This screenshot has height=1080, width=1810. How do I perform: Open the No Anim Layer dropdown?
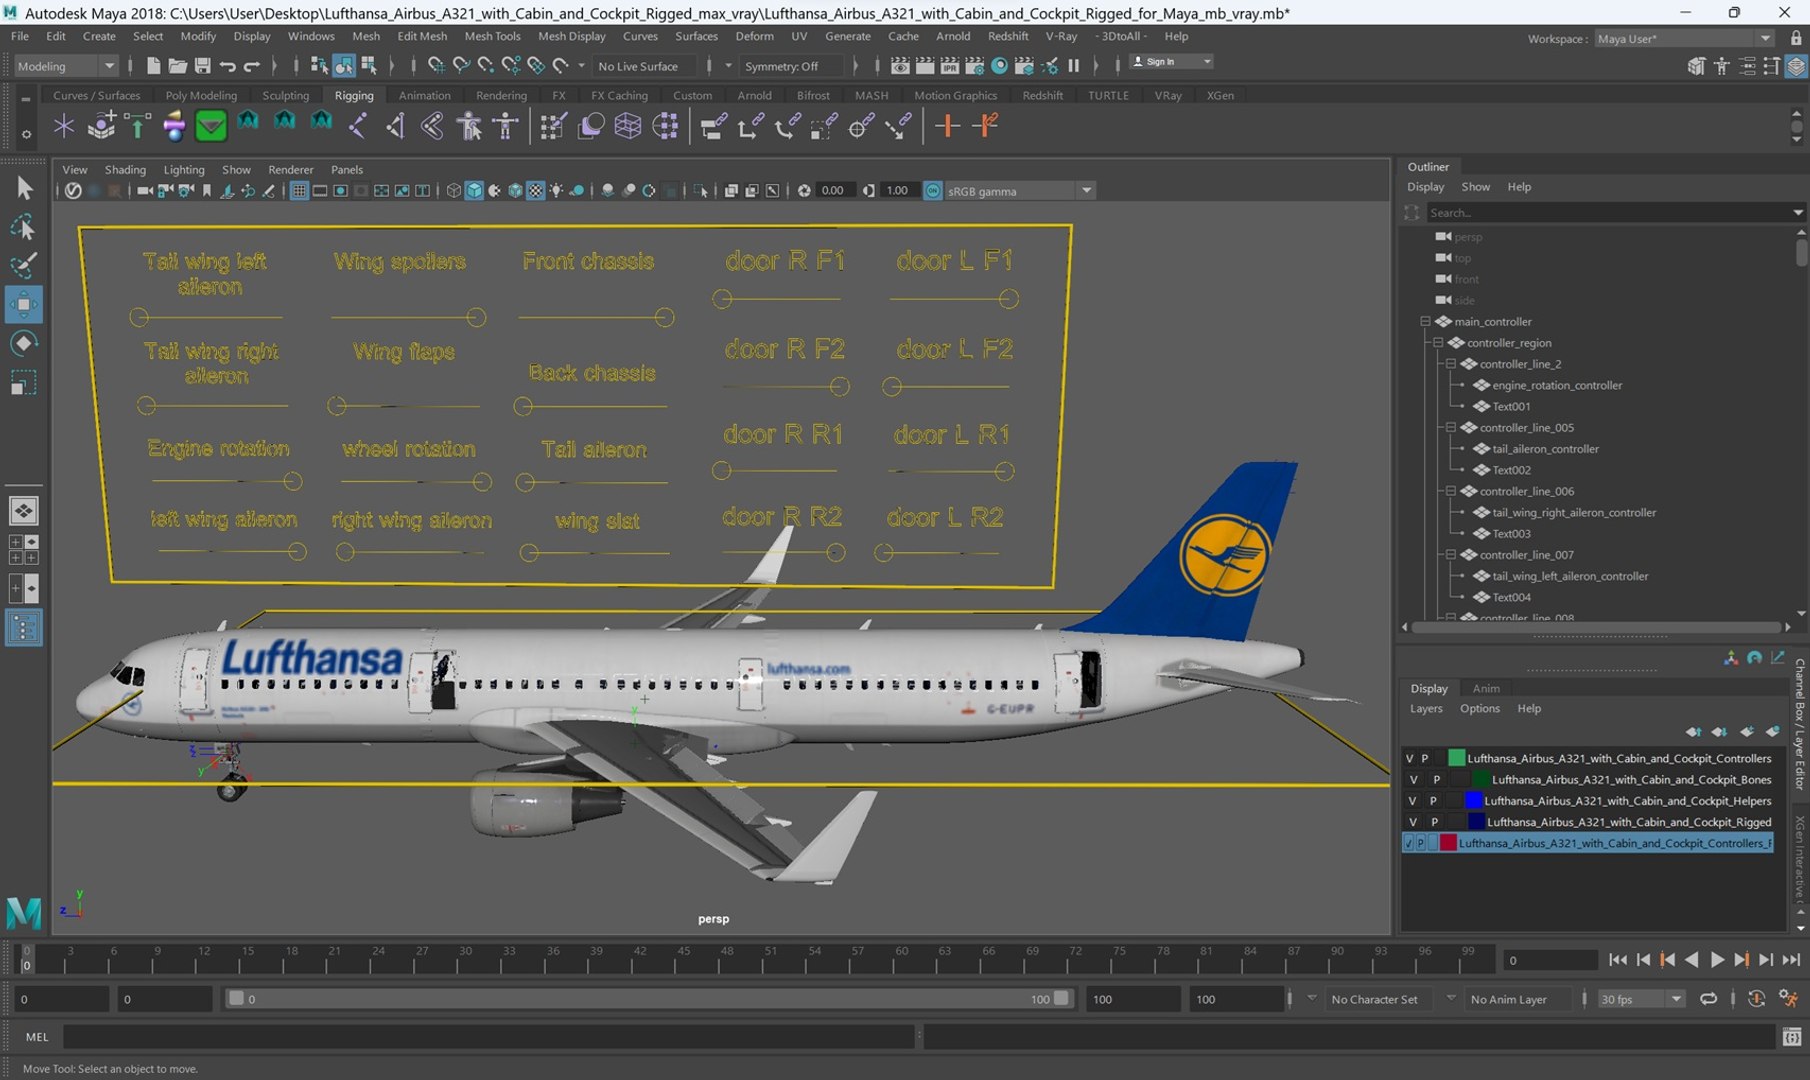pyautogui.click(x=1516, y=999)
